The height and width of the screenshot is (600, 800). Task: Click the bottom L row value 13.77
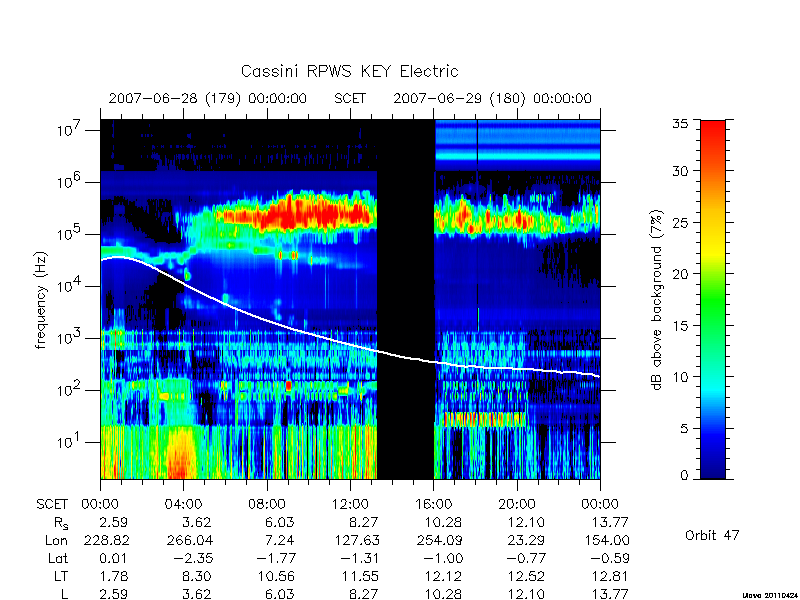[x=610, y=594]
